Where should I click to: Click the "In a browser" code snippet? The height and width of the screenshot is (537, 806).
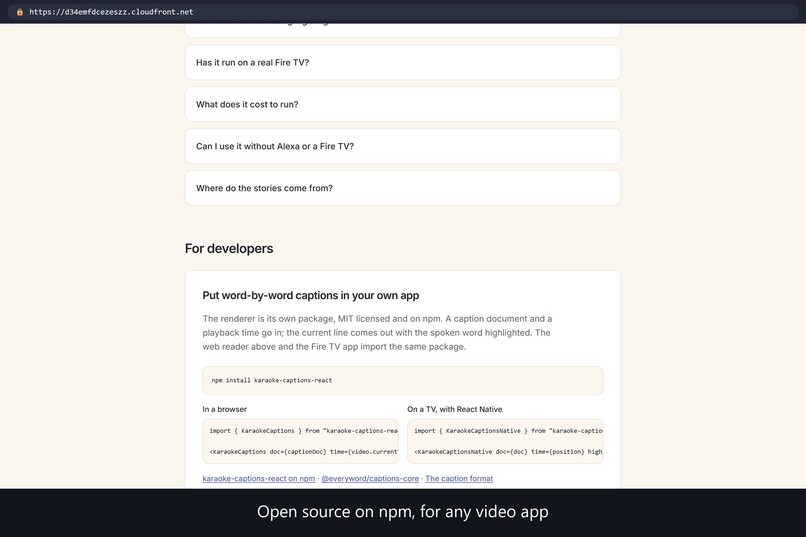coord(300,441)
